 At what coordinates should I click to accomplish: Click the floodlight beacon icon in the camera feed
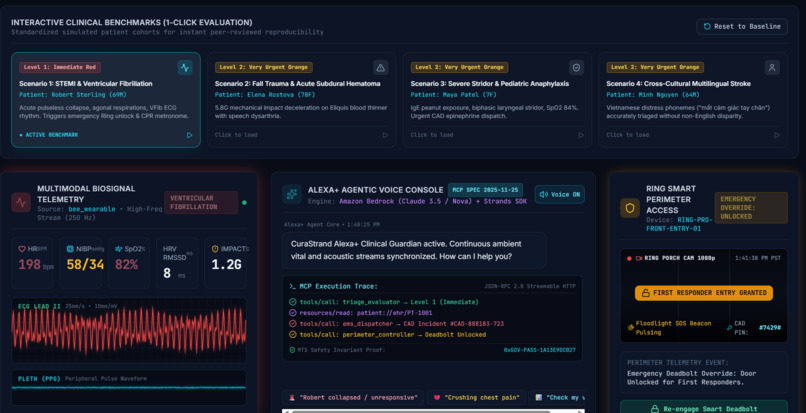(x=630, y=327)
